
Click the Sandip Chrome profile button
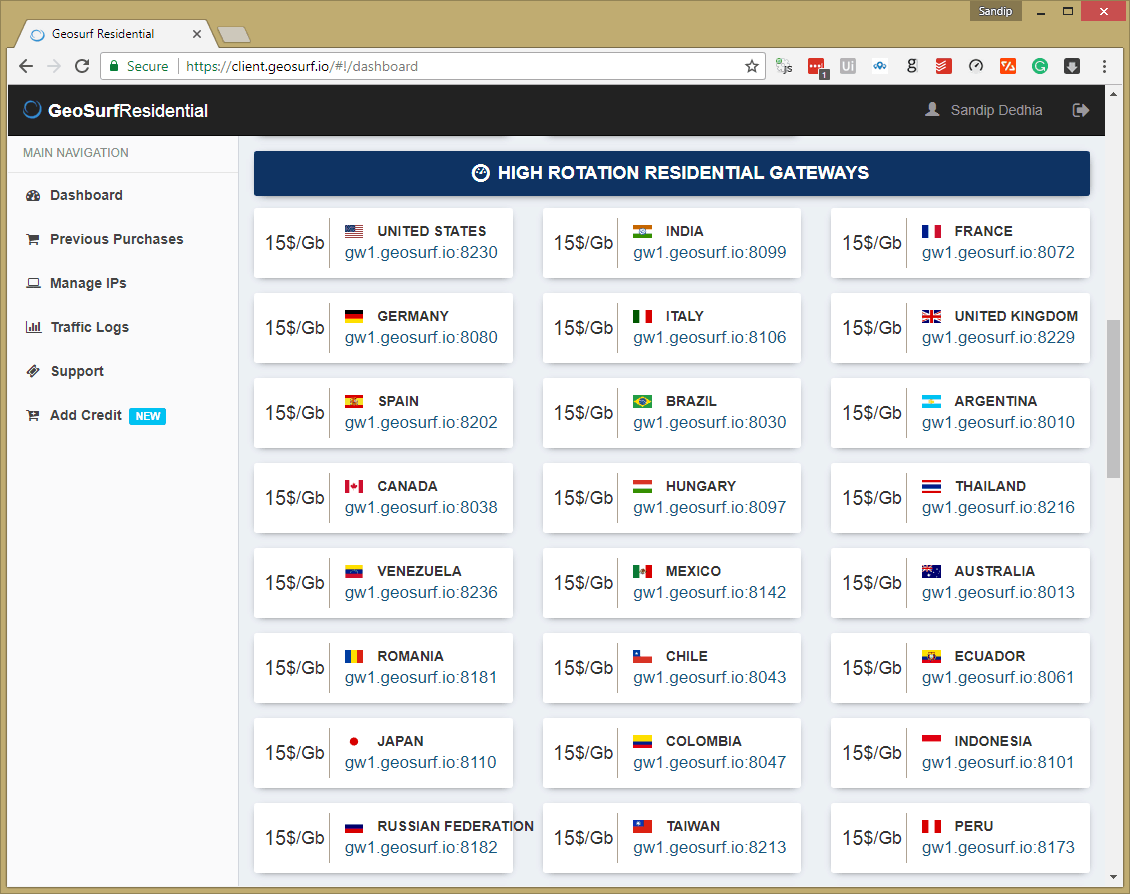click(x=995, y=11)
